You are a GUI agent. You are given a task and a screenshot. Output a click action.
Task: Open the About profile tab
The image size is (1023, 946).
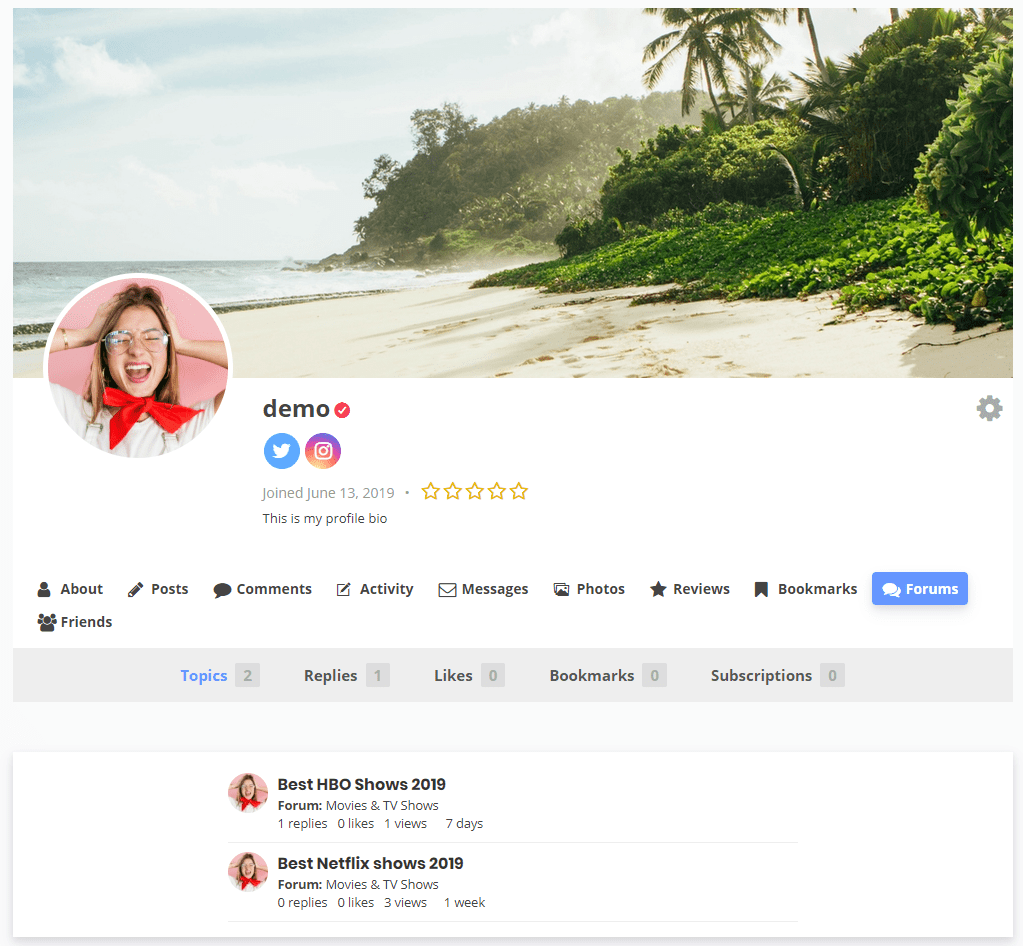pyautogui.click(x=70, y=589)
